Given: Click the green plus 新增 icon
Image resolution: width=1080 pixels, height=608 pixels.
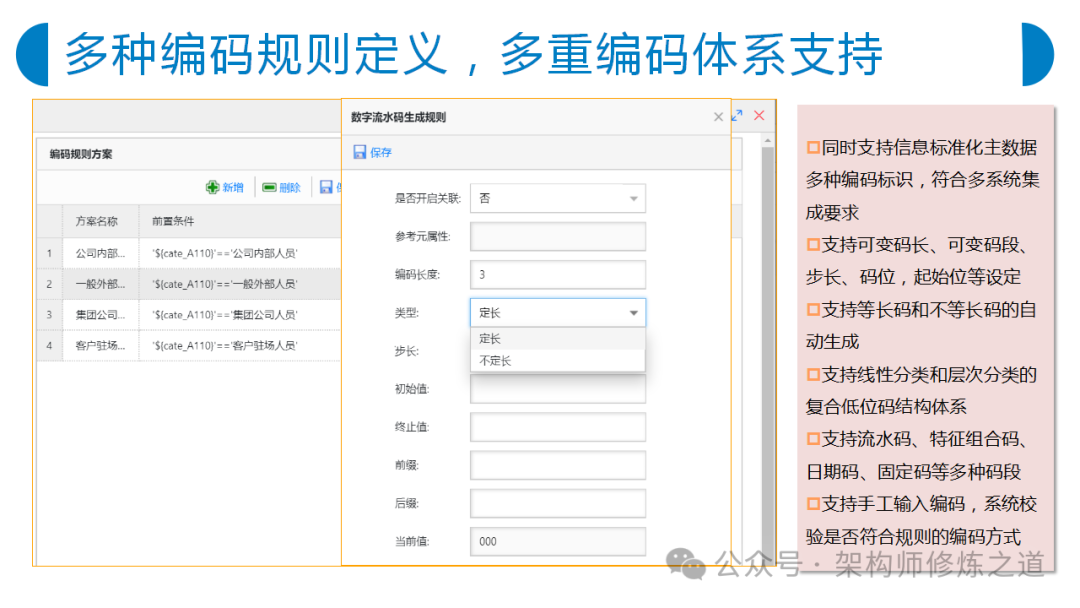Looking at the screenshot, I should click(x=212, y=187).
